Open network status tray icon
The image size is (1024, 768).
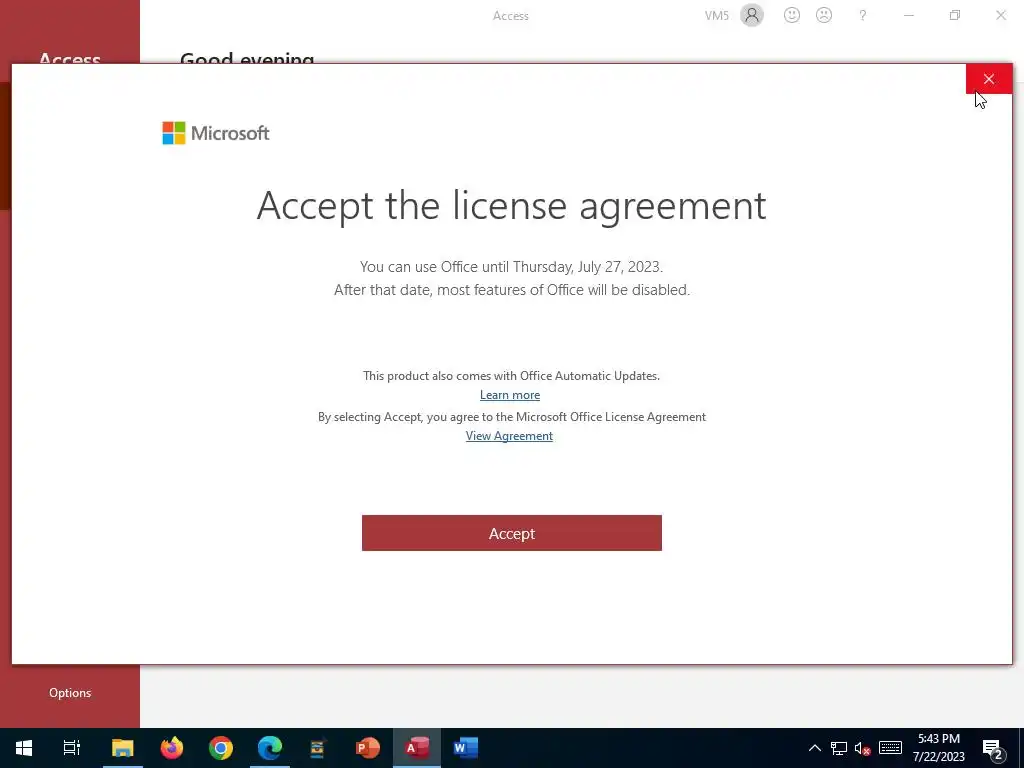[x=839, y=748]
